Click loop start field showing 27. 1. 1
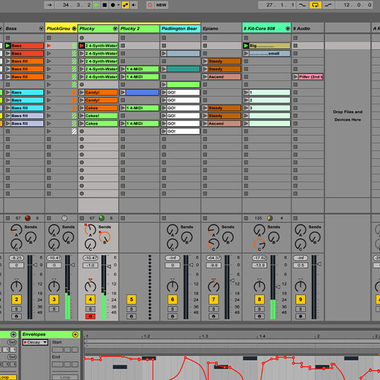This screenshot has height=380, width=380. pyautogui.click(x=277, y=5)
